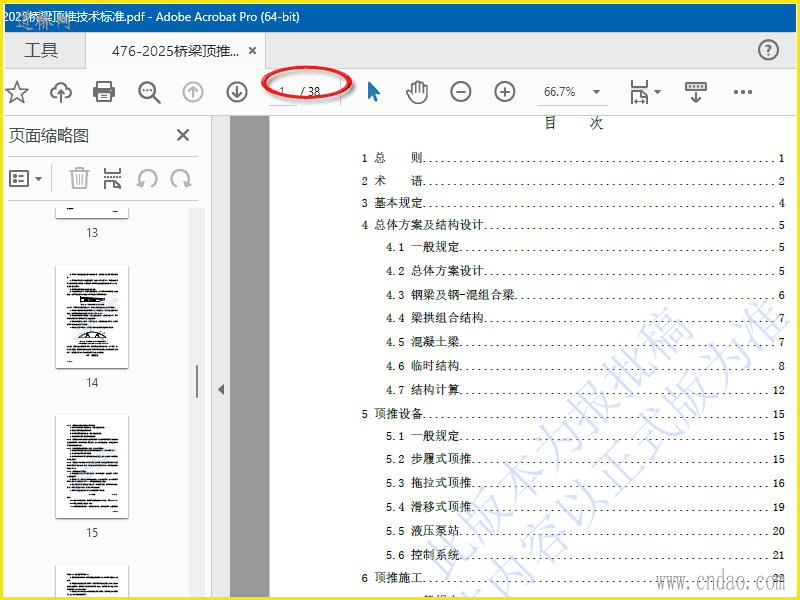Select the 476-2025桥梁顶推 document tab
The image size is (800, 600).
pyautogui.click(x=175, y=51)
